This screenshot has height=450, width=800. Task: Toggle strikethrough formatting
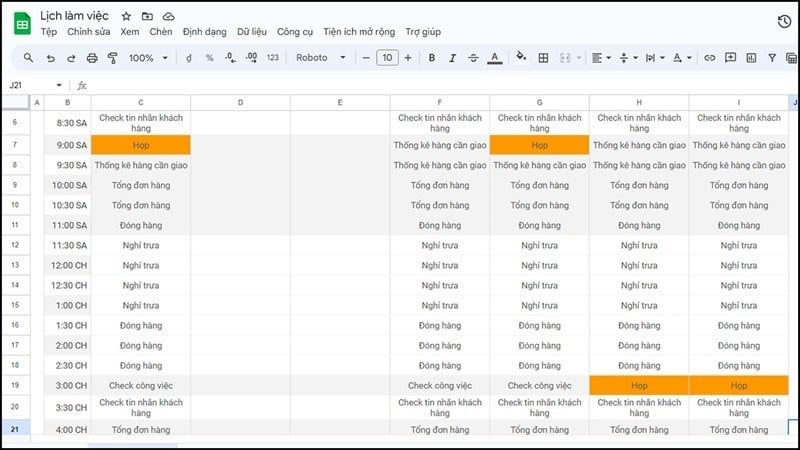[x=473, y=58]
